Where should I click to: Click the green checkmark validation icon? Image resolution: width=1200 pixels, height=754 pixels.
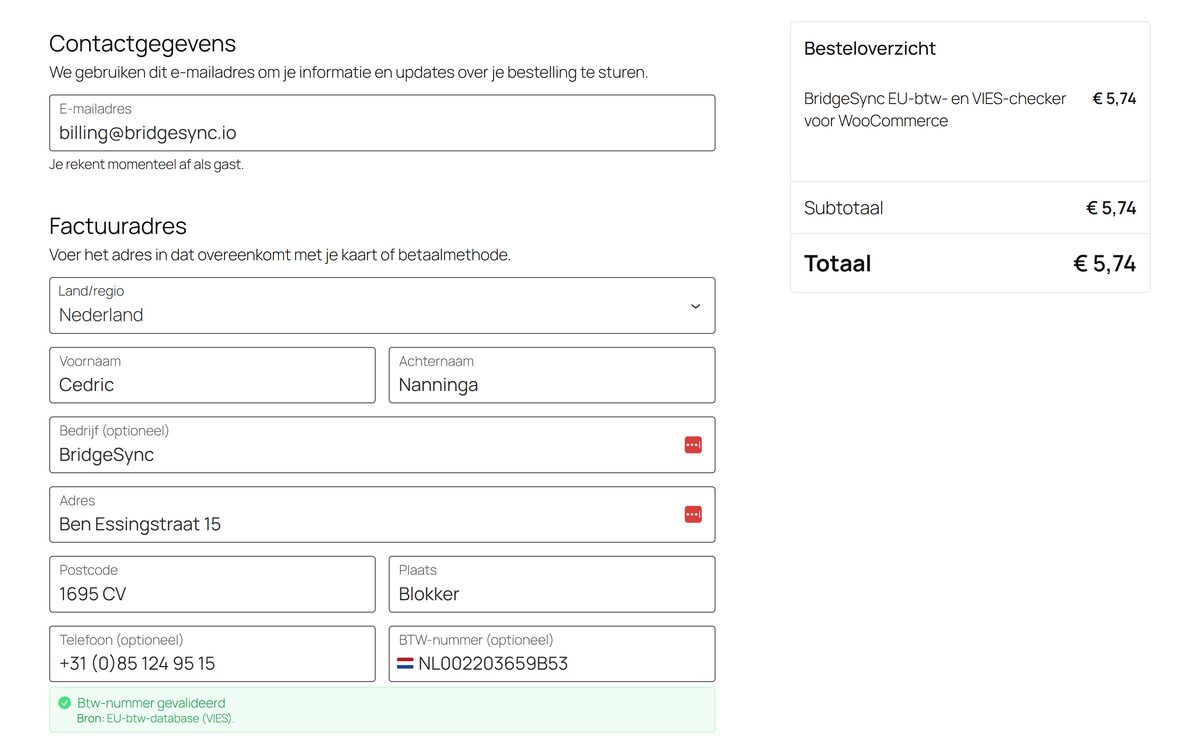[x=65, y=703]
